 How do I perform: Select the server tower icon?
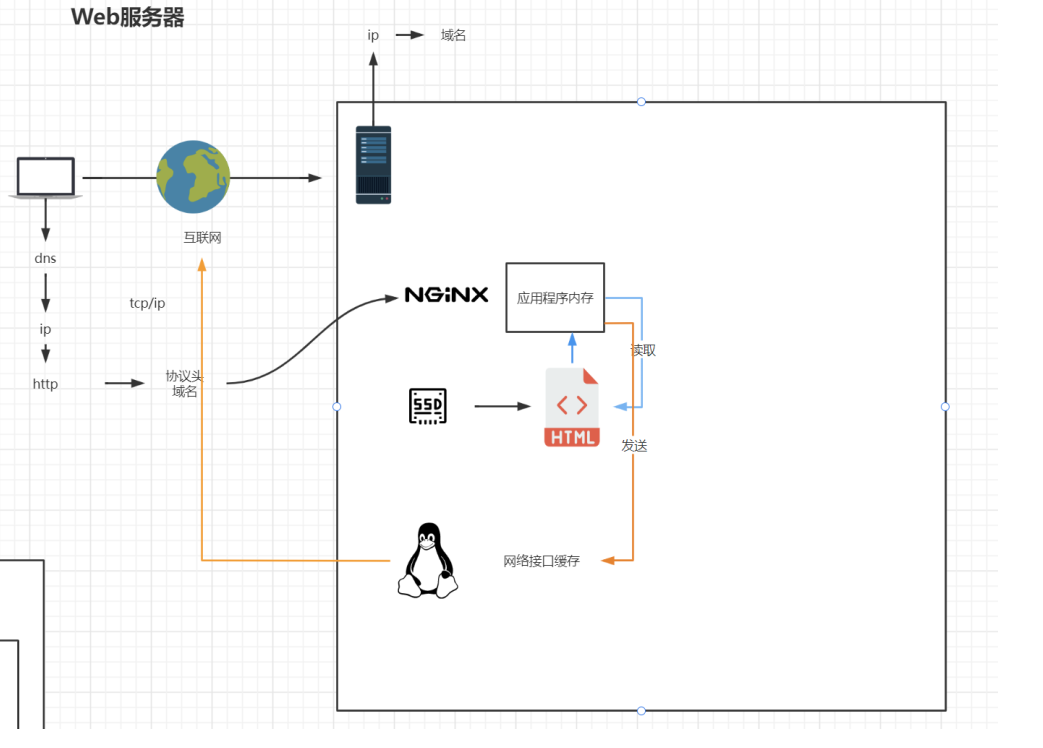(373, 165)
